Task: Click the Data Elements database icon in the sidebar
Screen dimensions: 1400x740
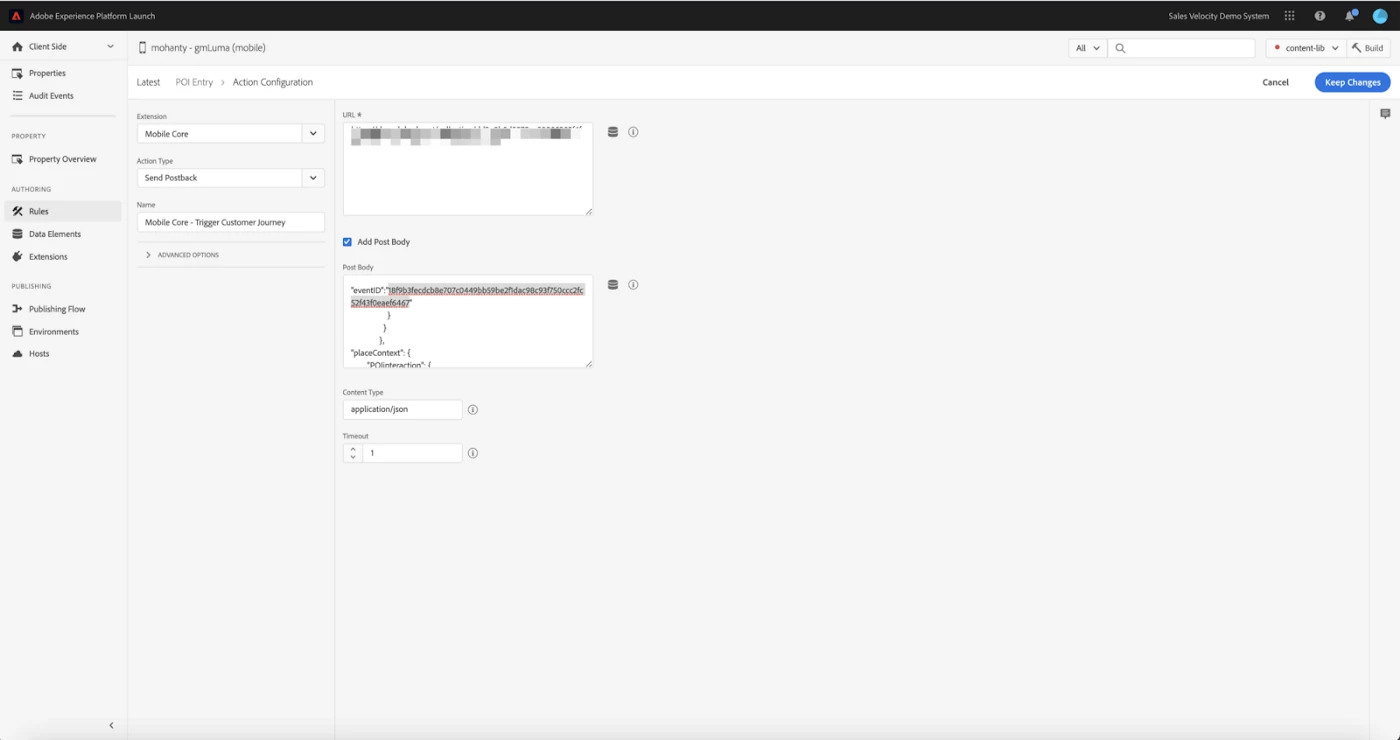Action: point(17,234)
